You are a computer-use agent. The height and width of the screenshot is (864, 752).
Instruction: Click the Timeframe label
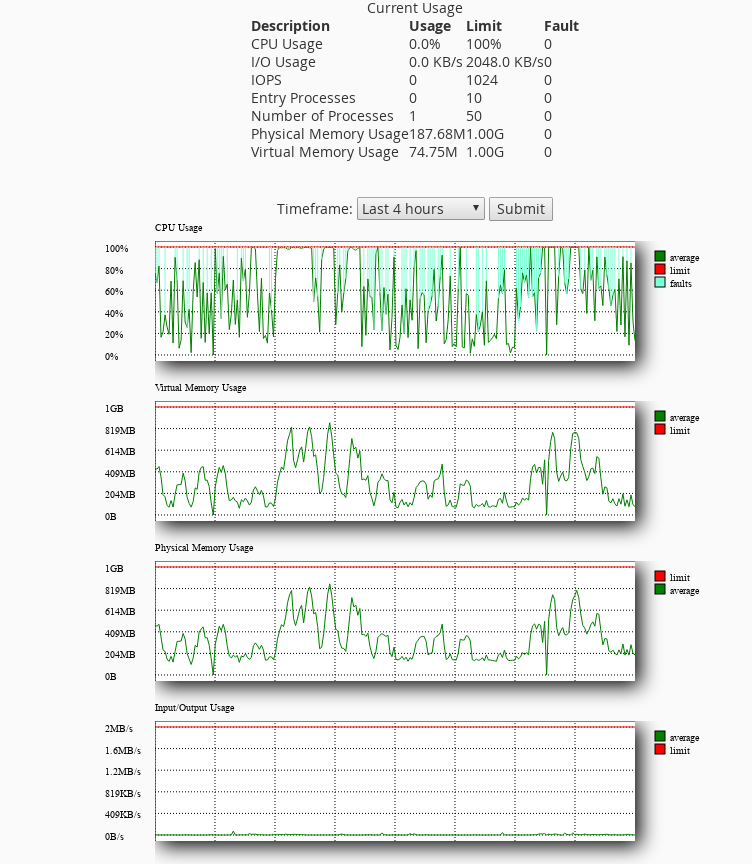coord(314,209)
